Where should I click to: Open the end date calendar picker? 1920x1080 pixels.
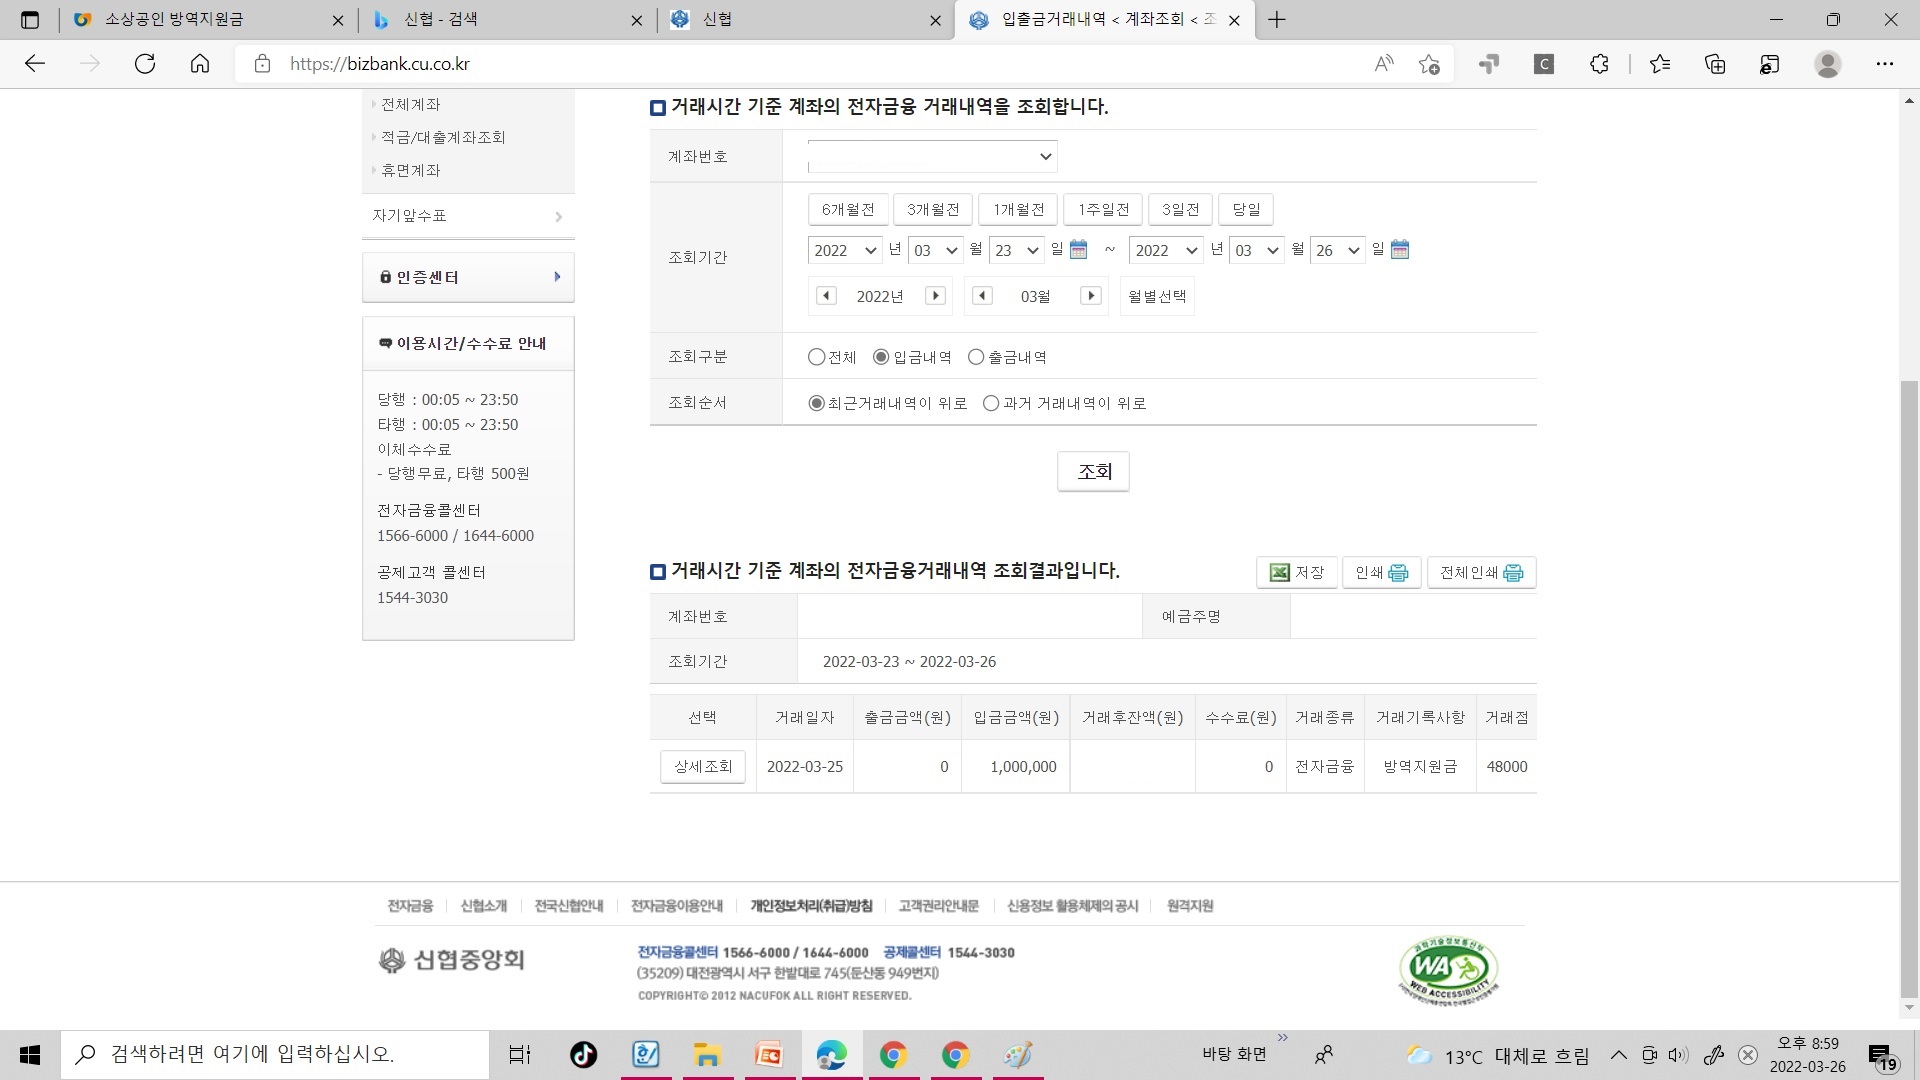1399,250
